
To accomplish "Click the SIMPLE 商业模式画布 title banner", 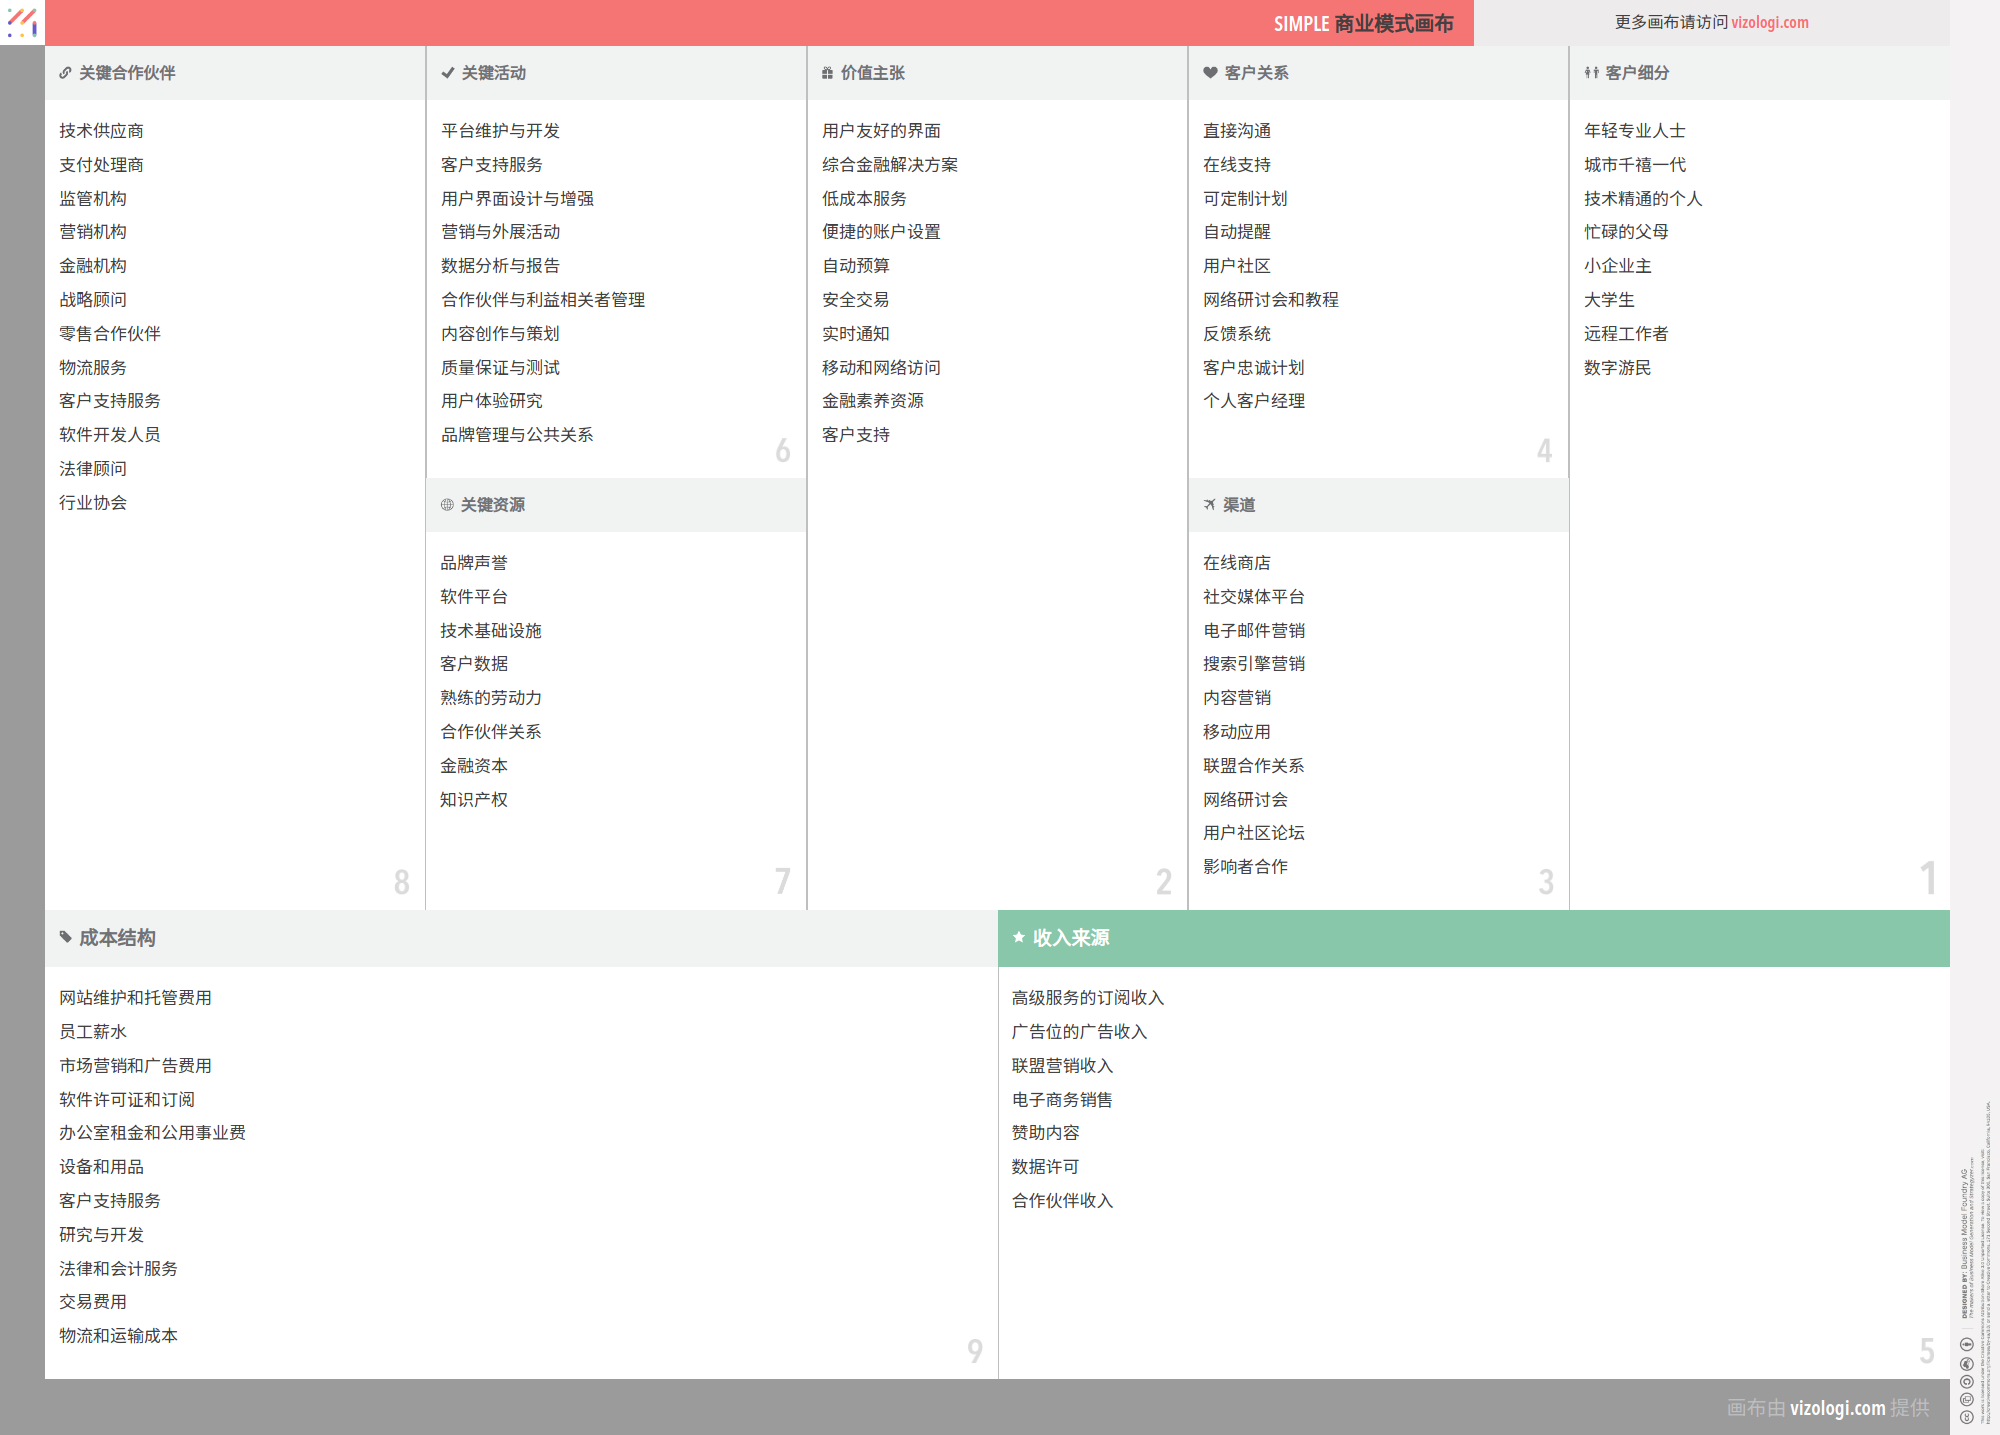I will [x=1364, y=22].
